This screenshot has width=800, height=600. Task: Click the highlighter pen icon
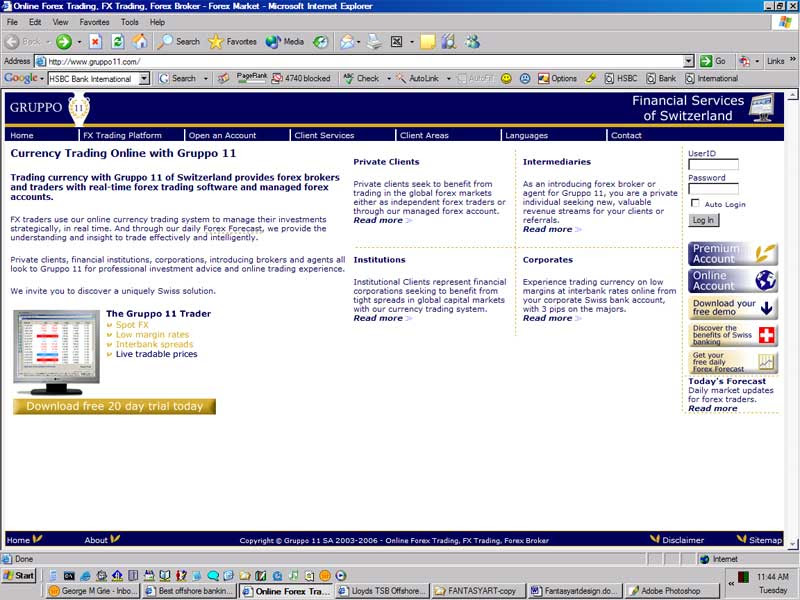pyautogui.click(x=591, y=79)
